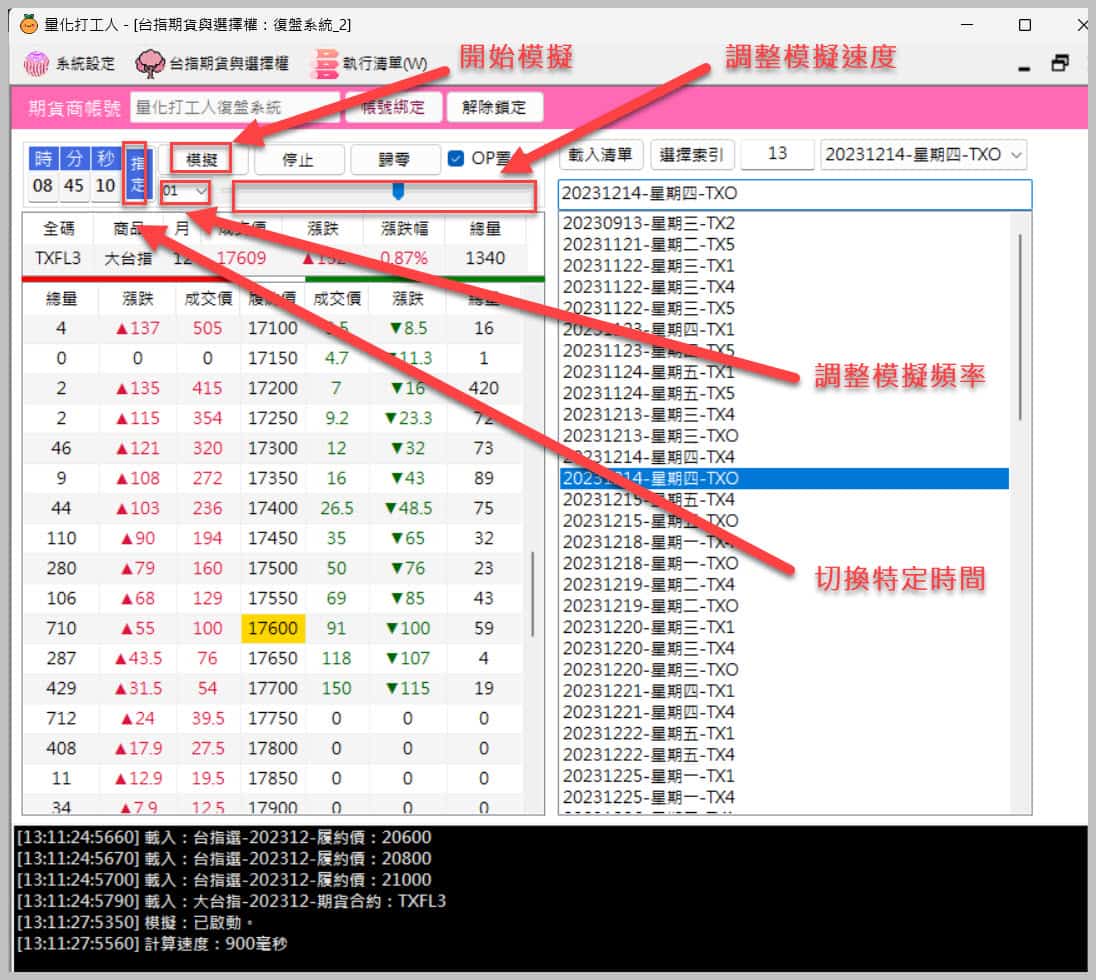Open the 系統設定 menu

click(x=70, y=64)
